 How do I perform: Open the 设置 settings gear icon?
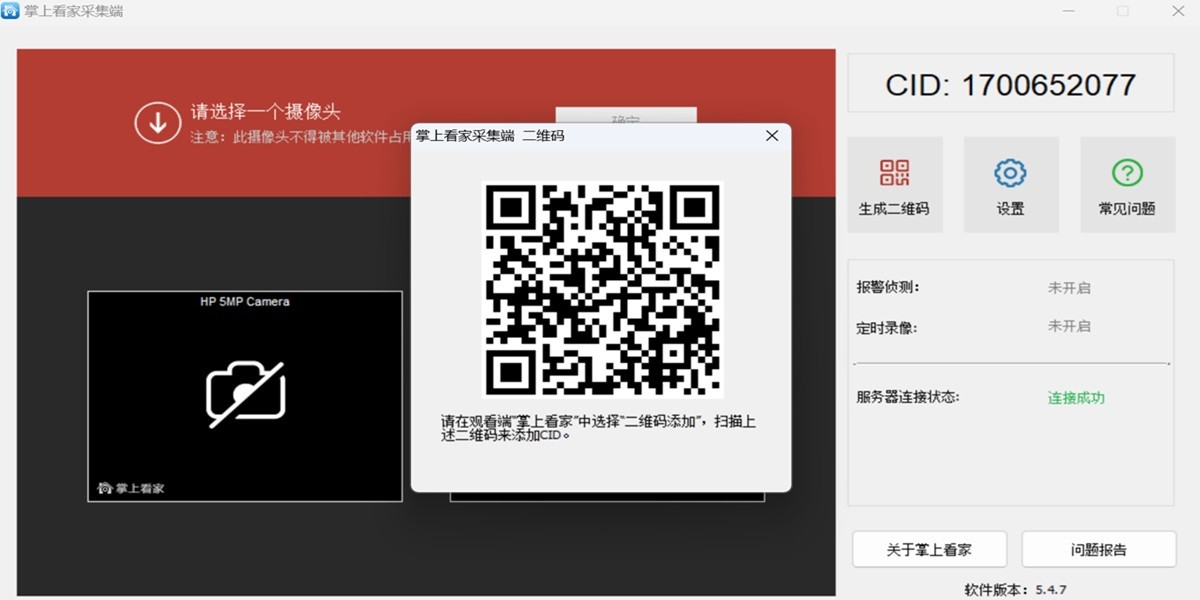1011,184
